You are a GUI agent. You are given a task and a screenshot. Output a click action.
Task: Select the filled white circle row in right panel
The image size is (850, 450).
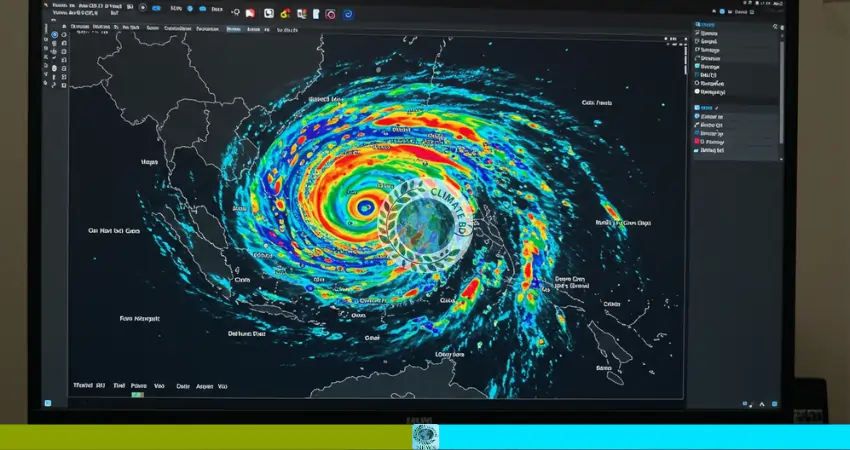click(x=710, y=92)
